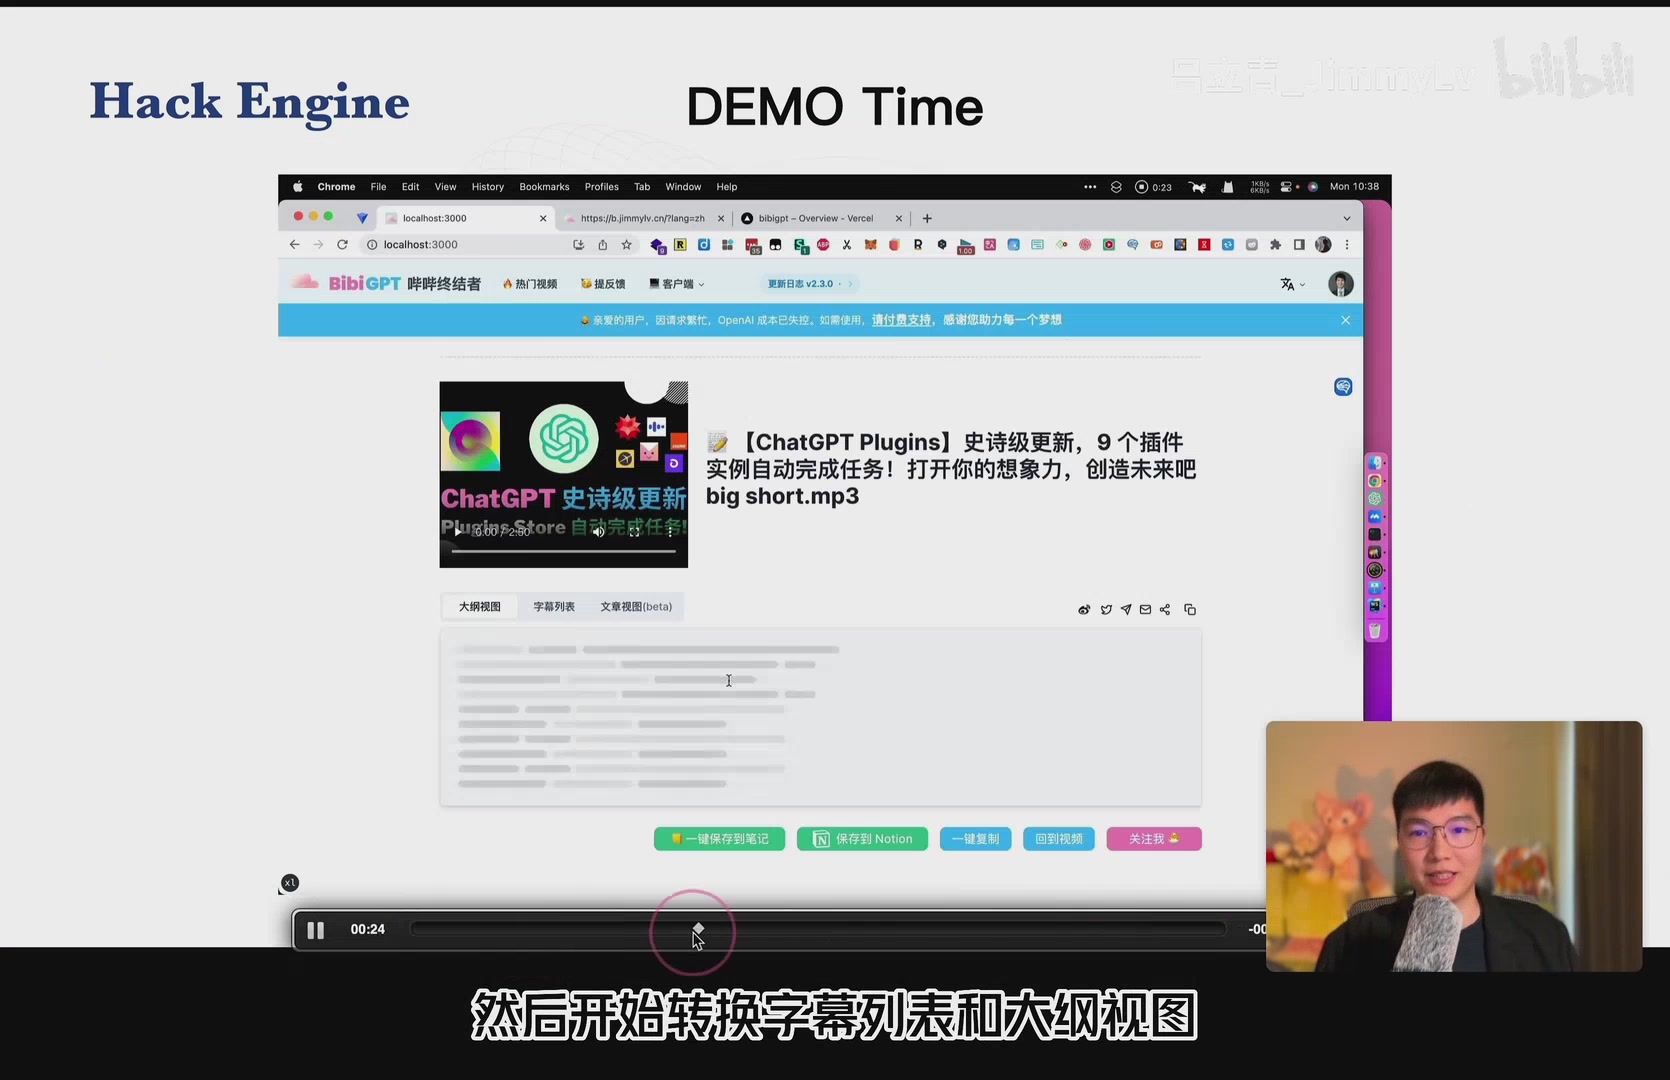Click the Telegram paper plane icon
1670x1080 pixels.
coord(1126,610)
